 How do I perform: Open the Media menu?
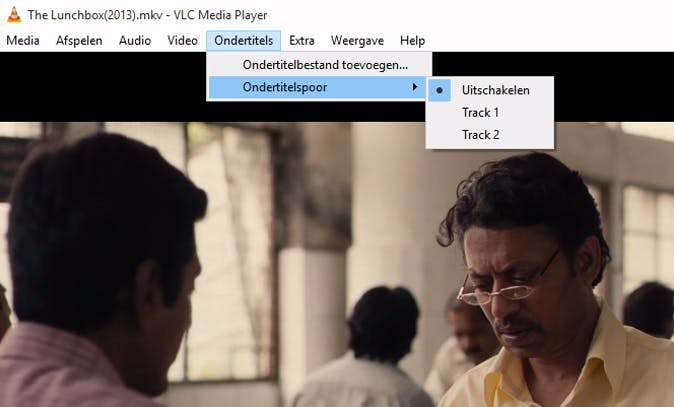[23, 40]
